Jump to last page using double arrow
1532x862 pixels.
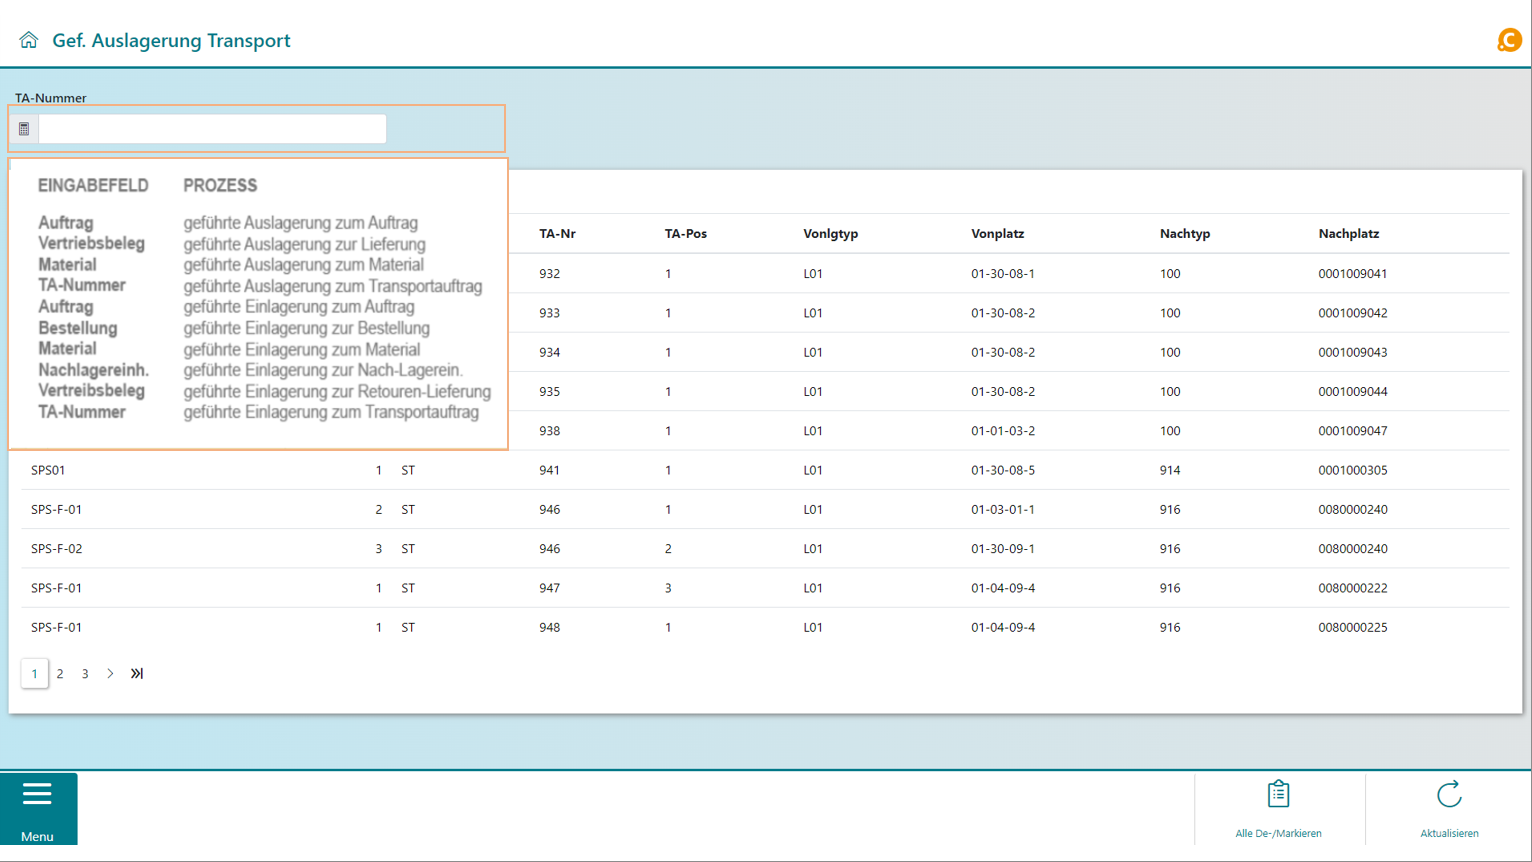tap(137, 674)
